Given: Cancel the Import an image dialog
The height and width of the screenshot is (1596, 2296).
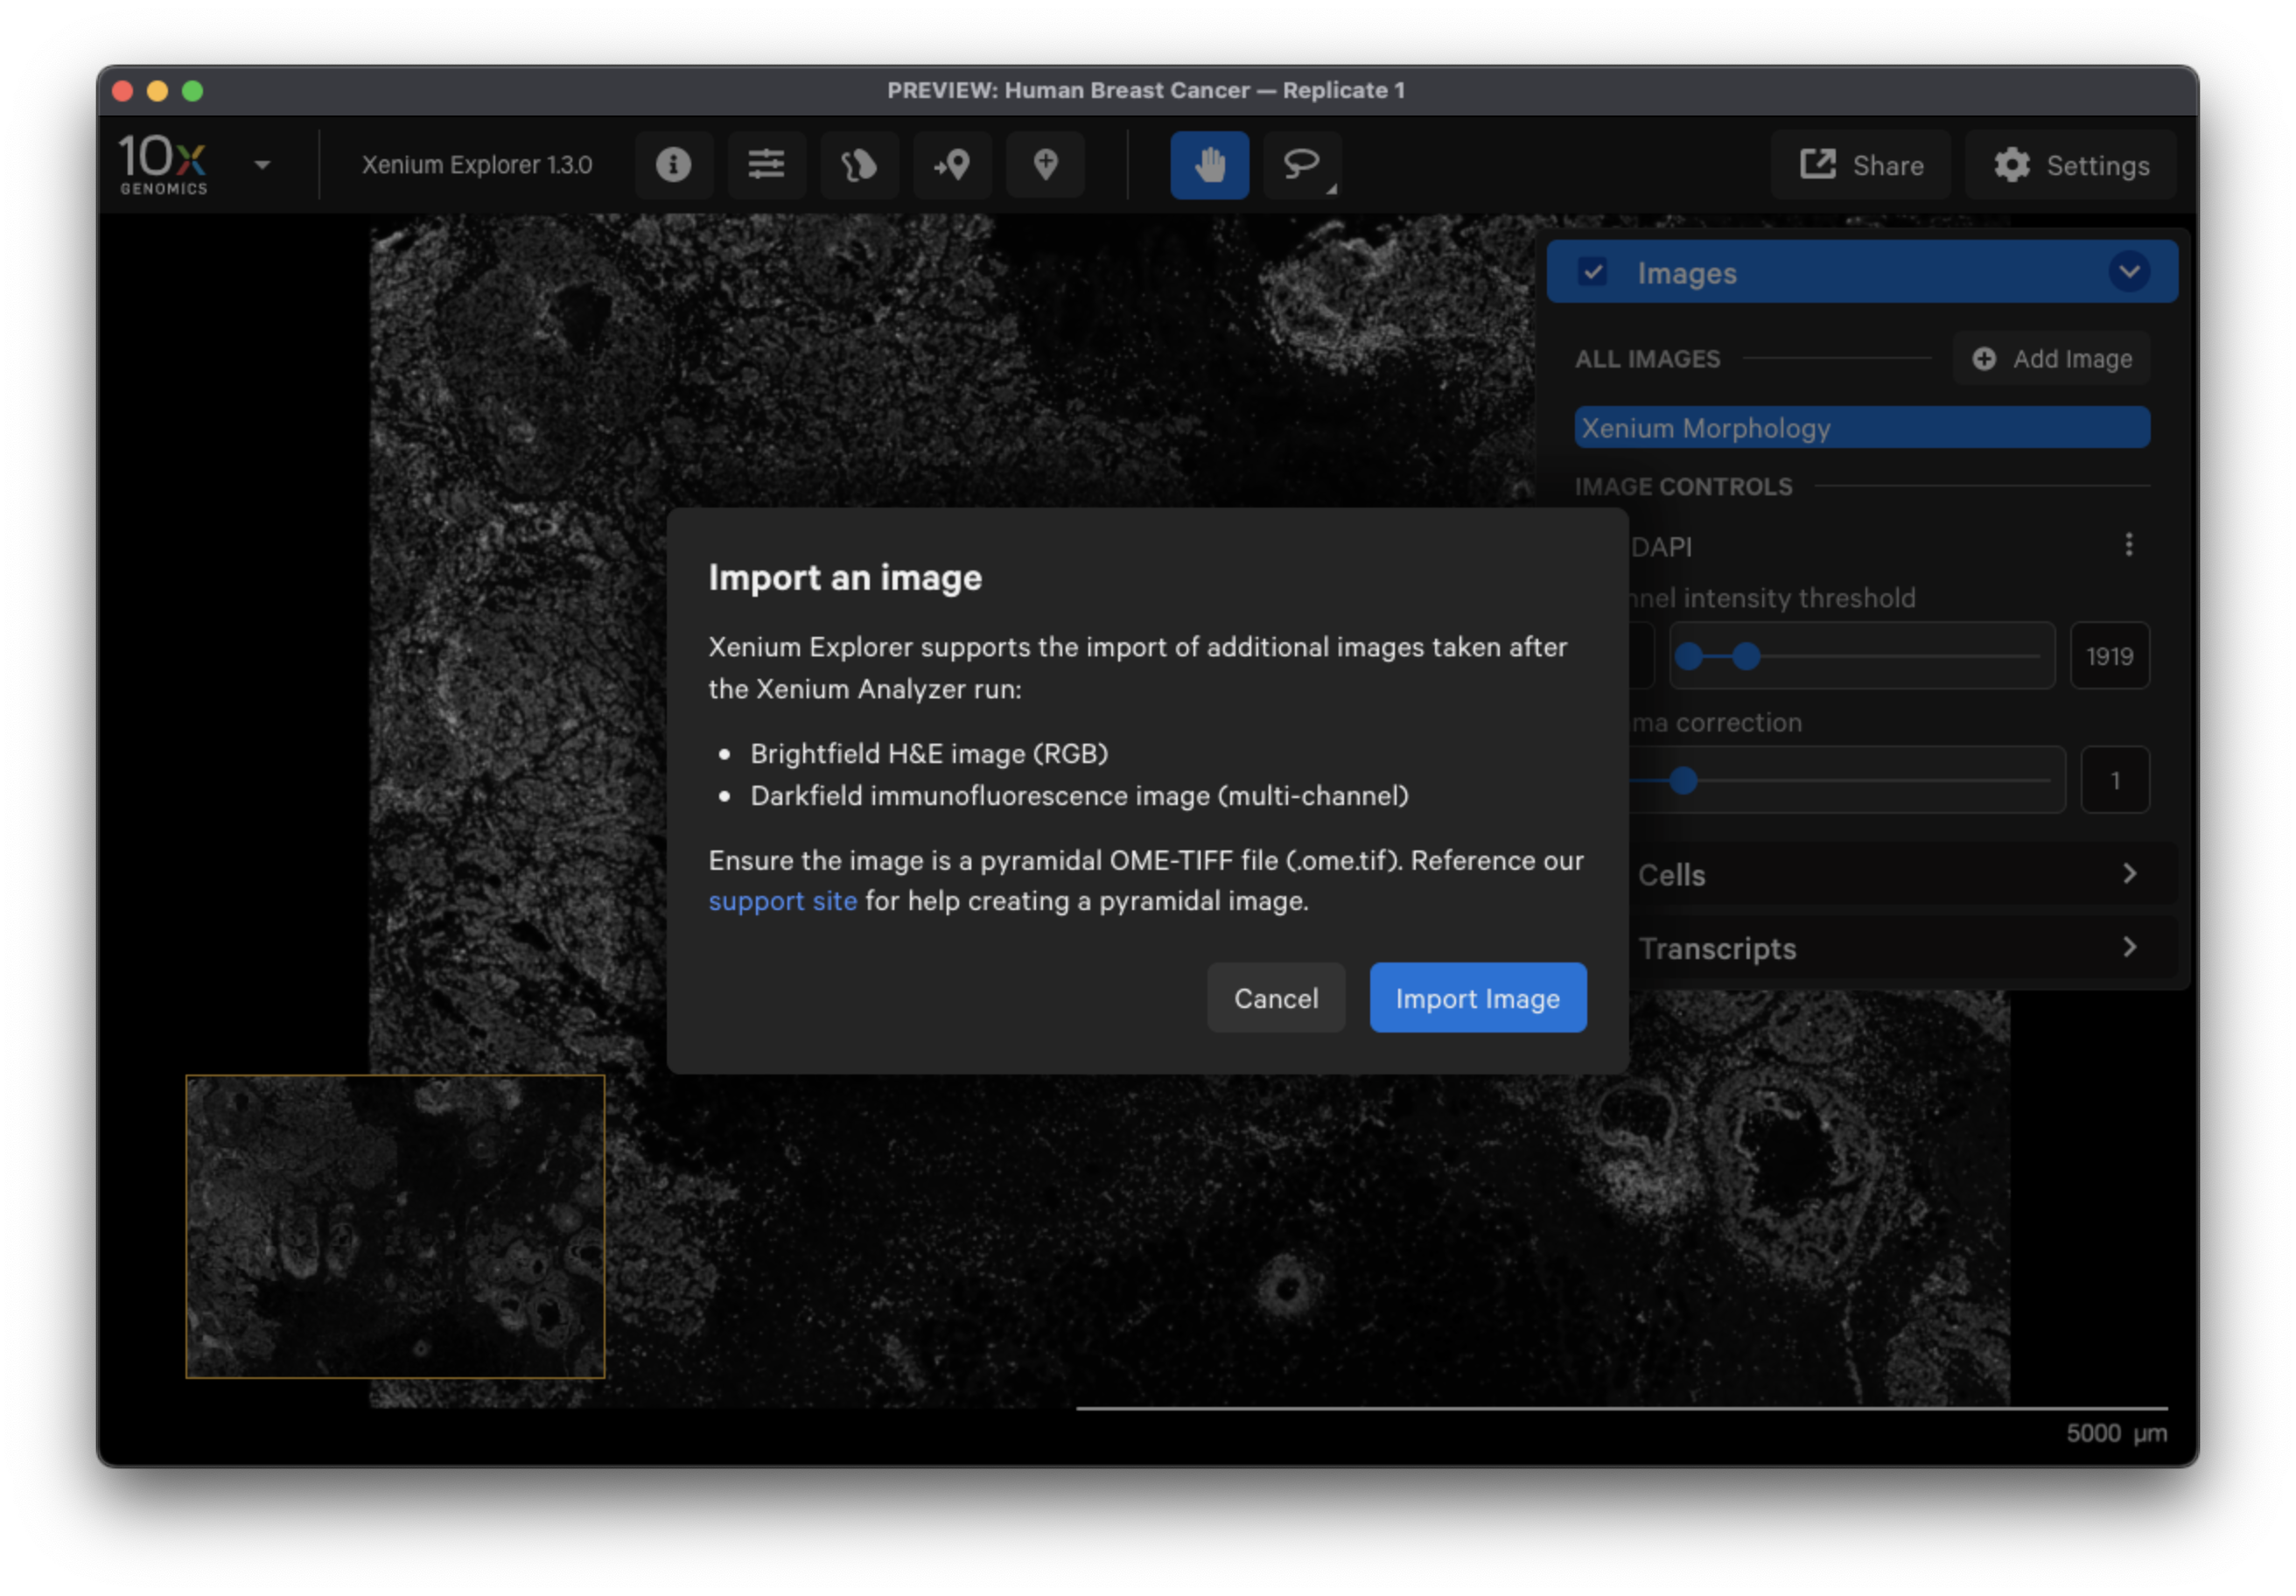Looking at the screenshot, I should pyautogui.click(x=1276, y=998).
